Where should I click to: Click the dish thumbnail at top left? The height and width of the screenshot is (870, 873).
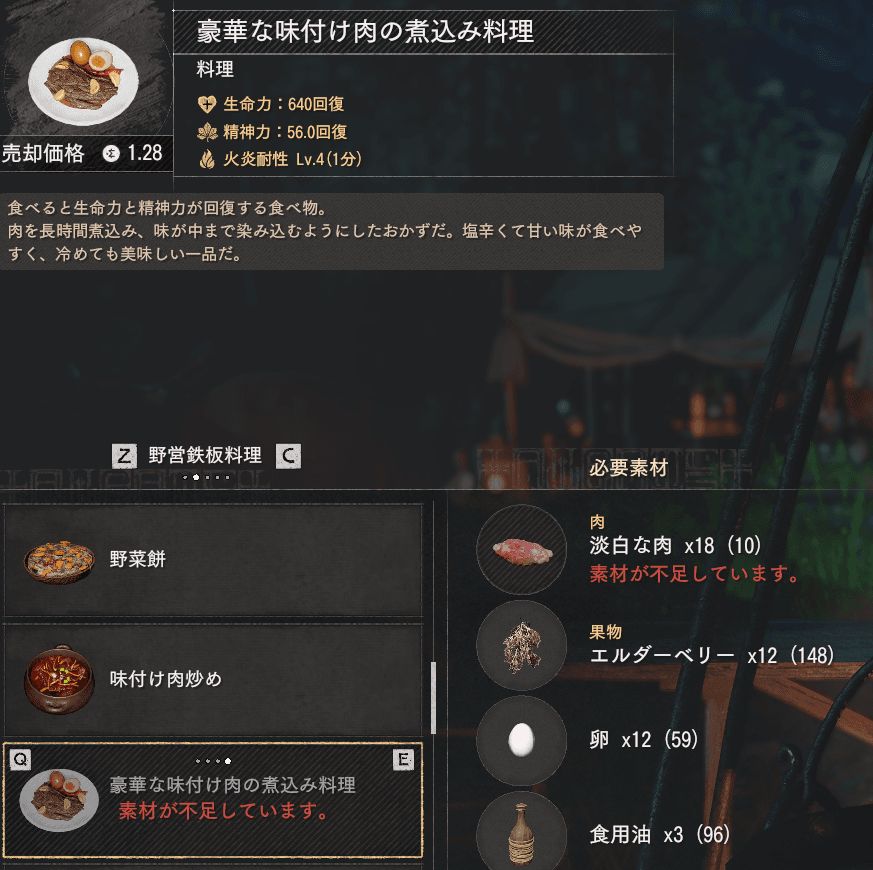[84, 81]
